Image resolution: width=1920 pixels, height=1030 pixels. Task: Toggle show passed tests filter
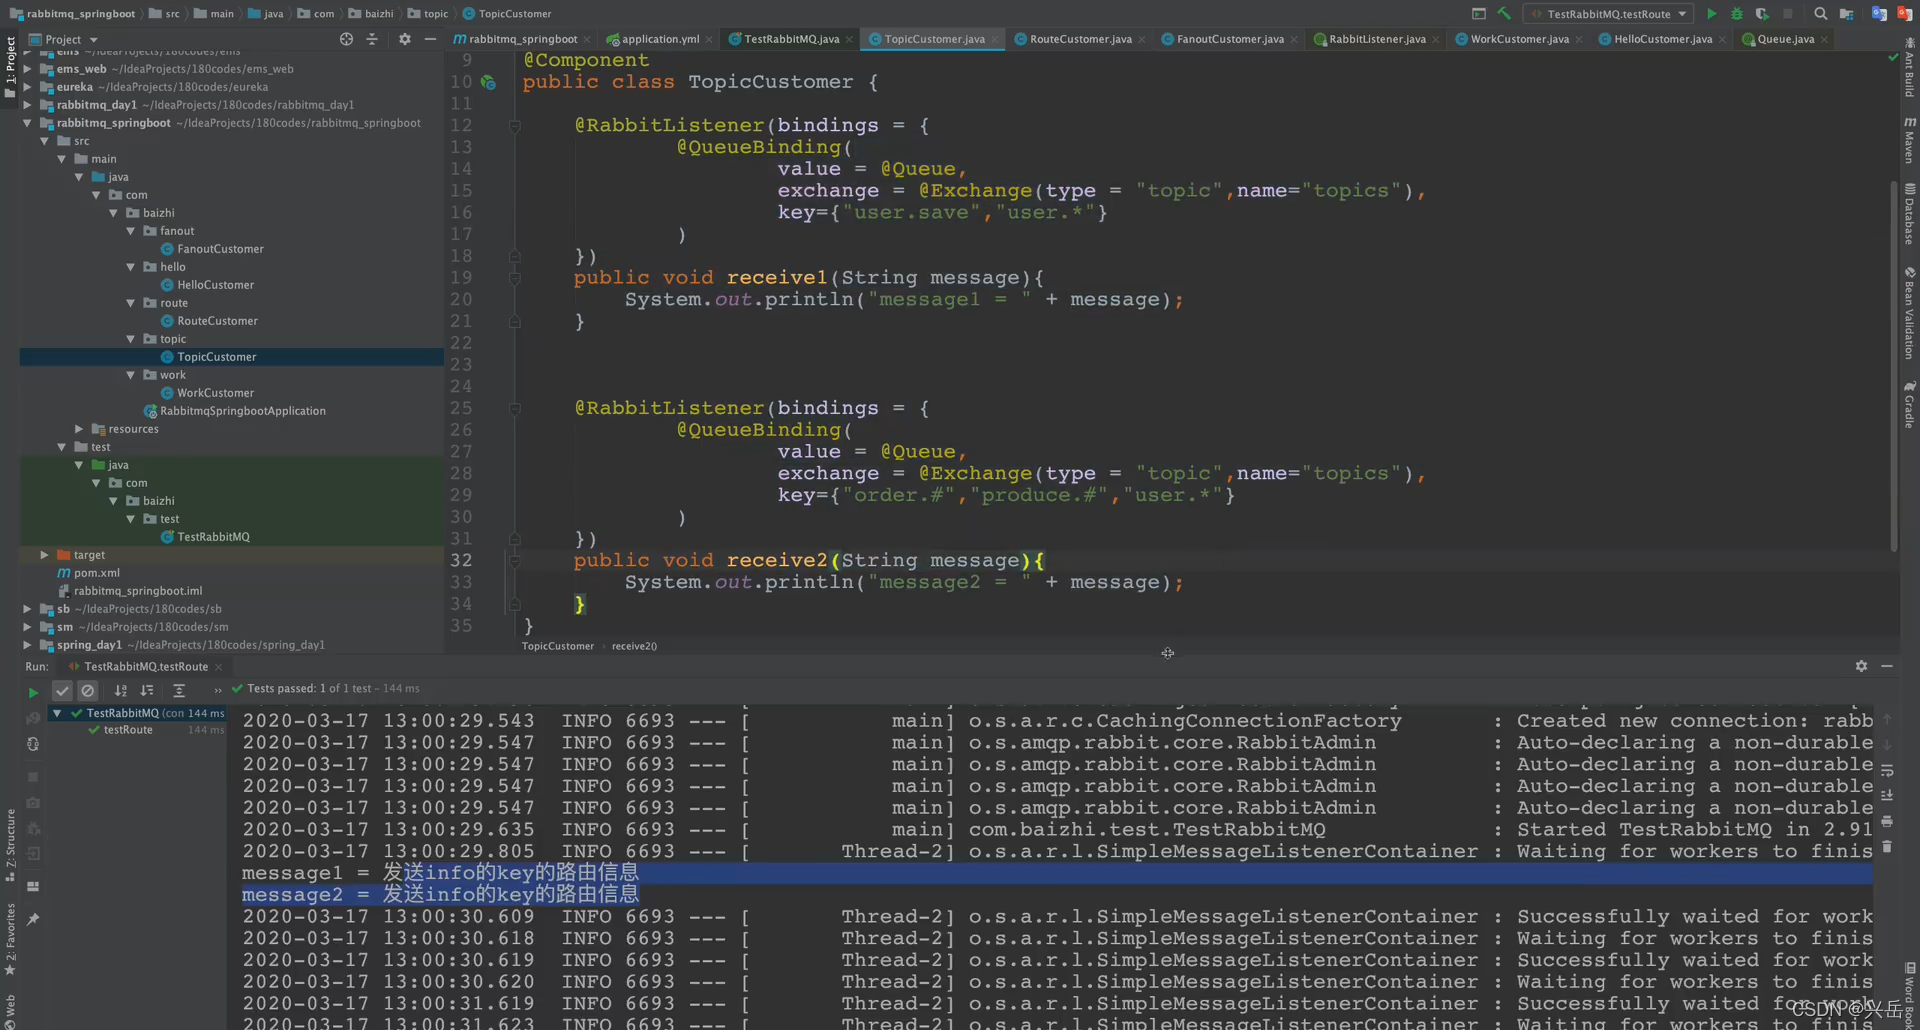click(62, 690)
